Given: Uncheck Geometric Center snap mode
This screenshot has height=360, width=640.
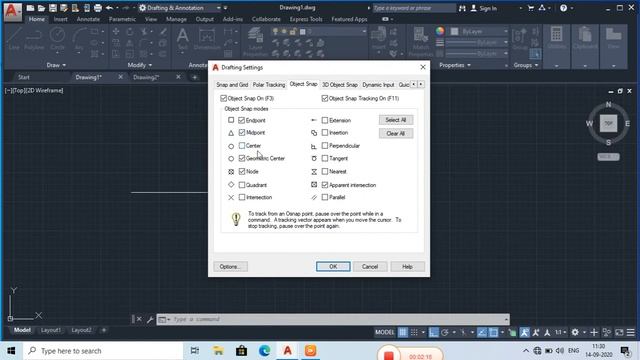Looking at the screenshot, I should [242, 158].
